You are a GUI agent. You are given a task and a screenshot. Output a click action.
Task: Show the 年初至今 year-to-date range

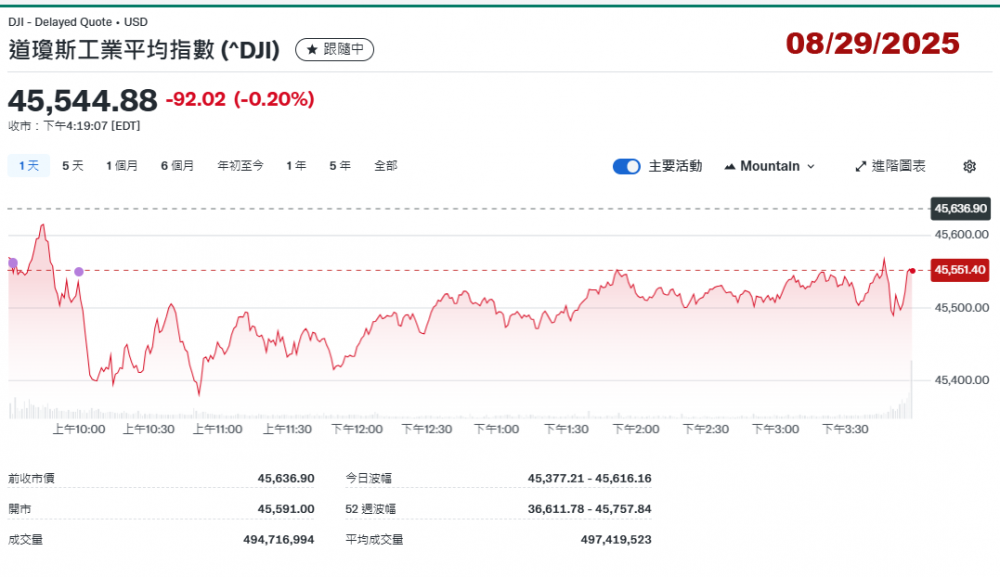click(240, 166)
